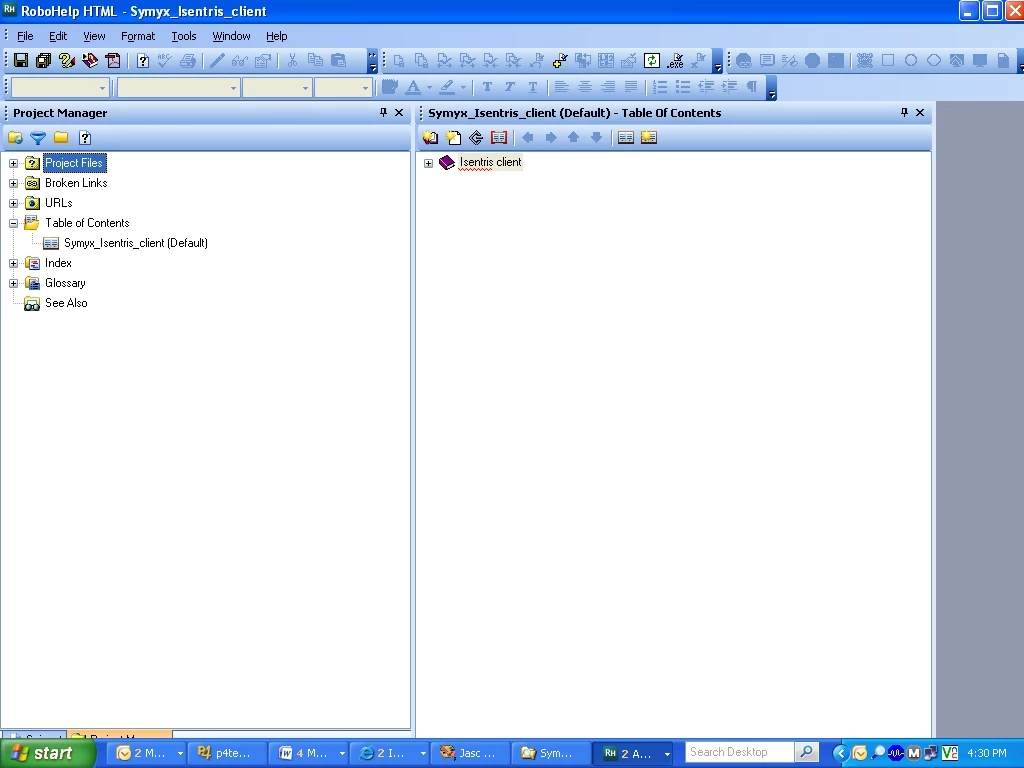Click standard toolbar overflow options arrow
The height and width of the screenshot is (768, 1024).
pos(372,61)
